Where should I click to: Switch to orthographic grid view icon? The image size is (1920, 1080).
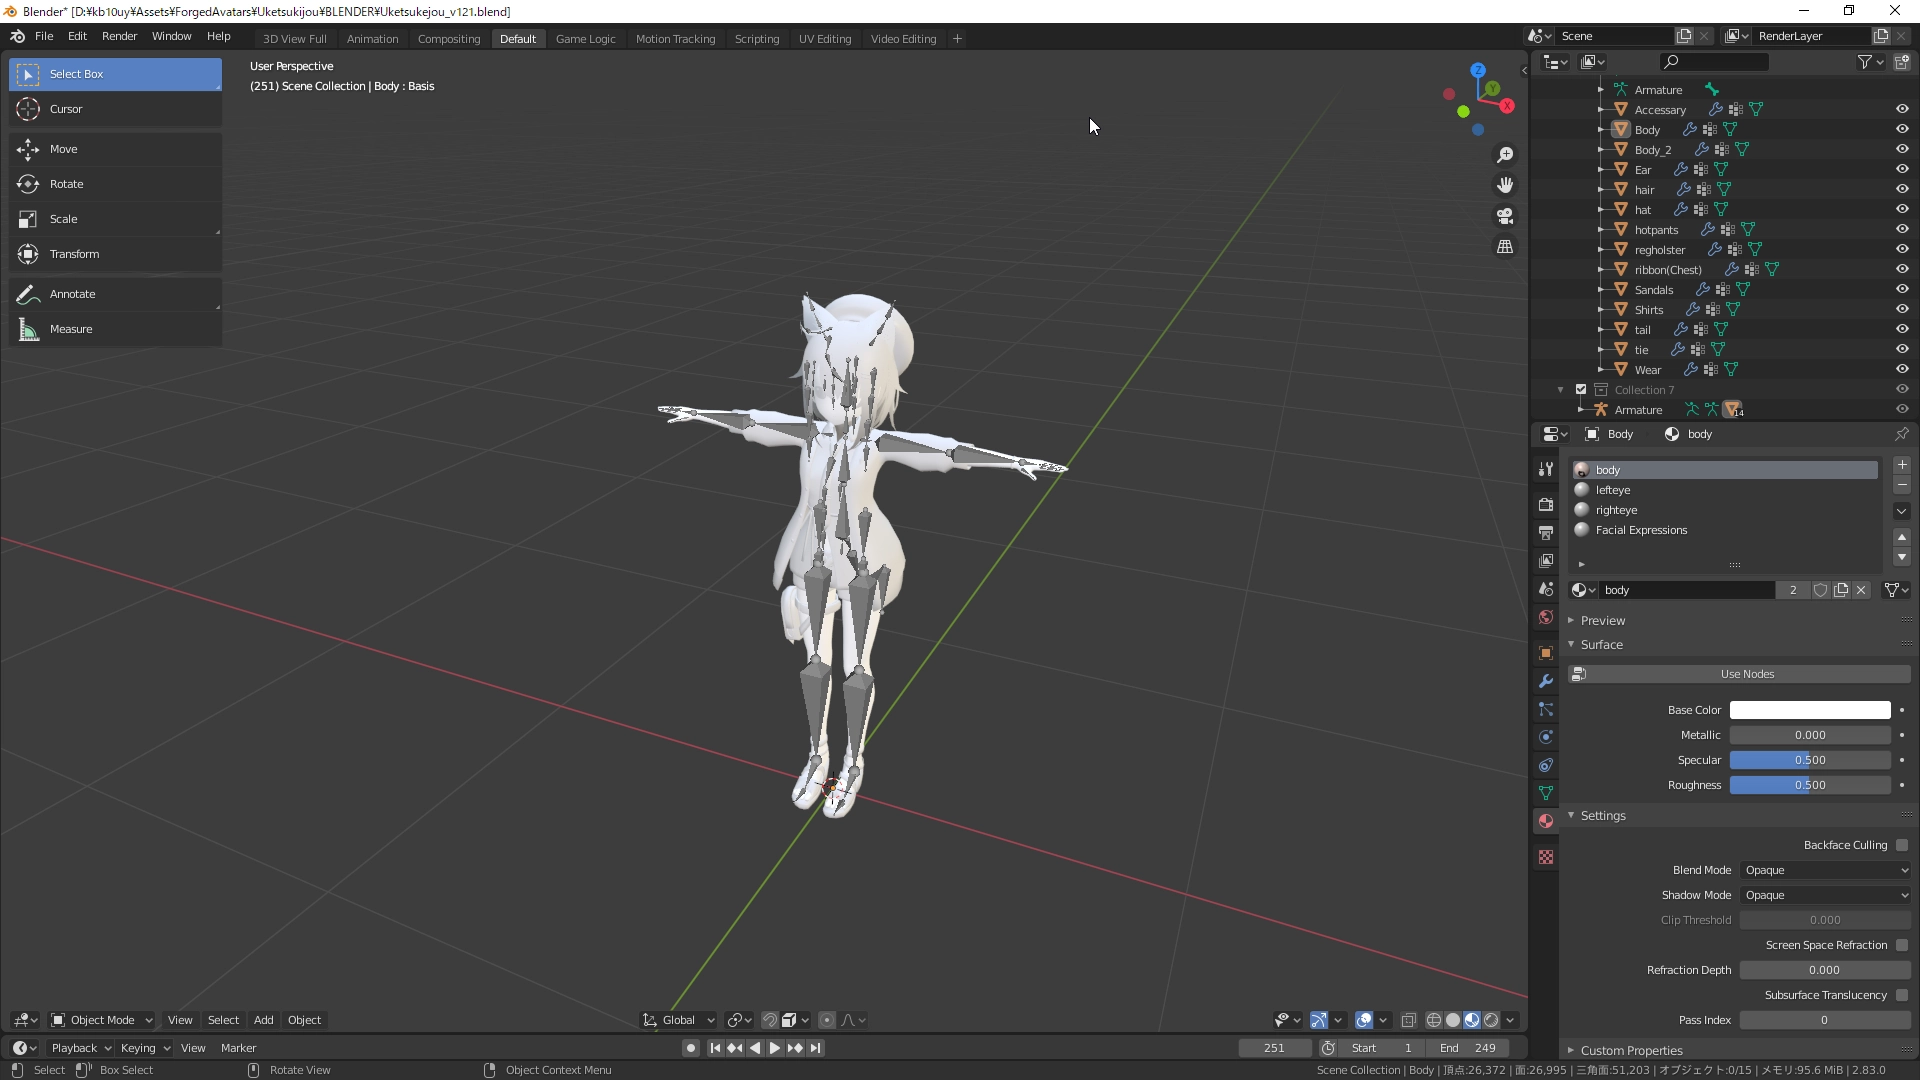pyautogui.click(x=1505, y=246)
